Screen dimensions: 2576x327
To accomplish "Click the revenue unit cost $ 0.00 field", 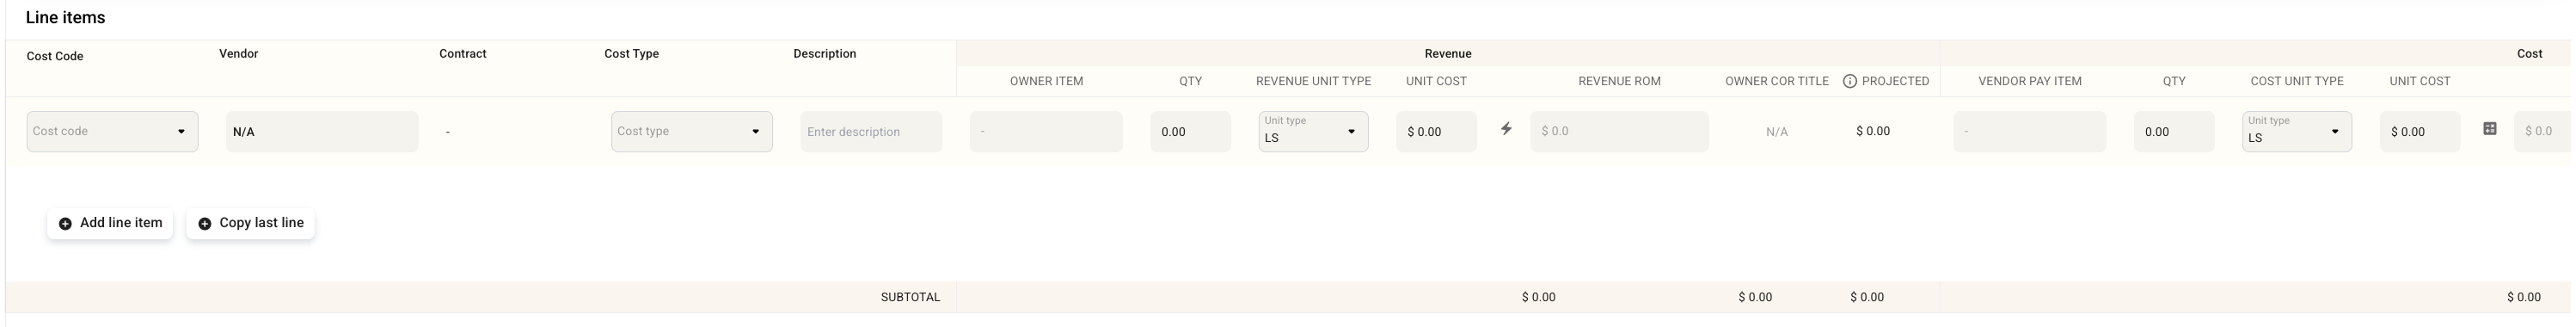I will [x=1436, y=132].
